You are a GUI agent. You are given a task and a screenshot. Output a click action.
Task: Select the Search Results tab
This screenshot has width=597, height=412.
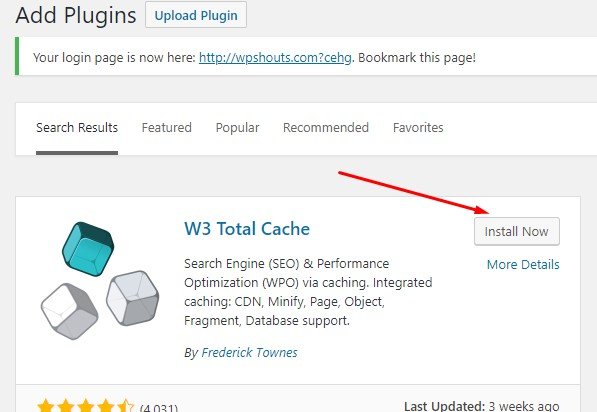(77, 128)
